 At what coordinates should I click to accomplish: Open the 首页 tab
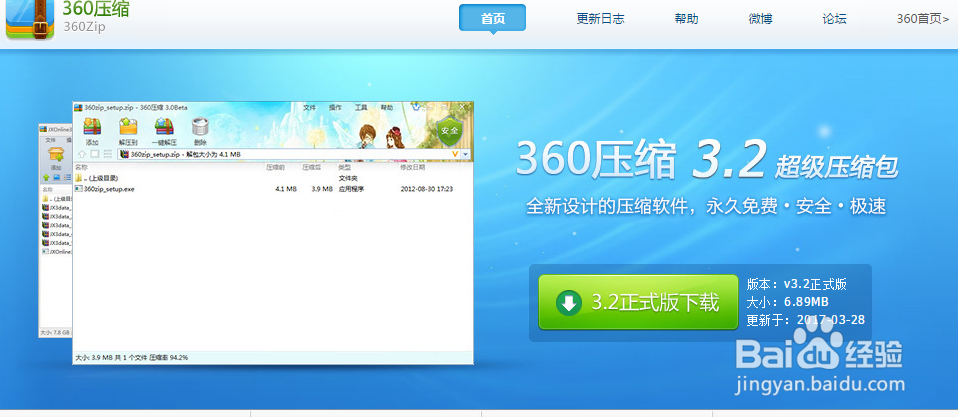point(492,18)
